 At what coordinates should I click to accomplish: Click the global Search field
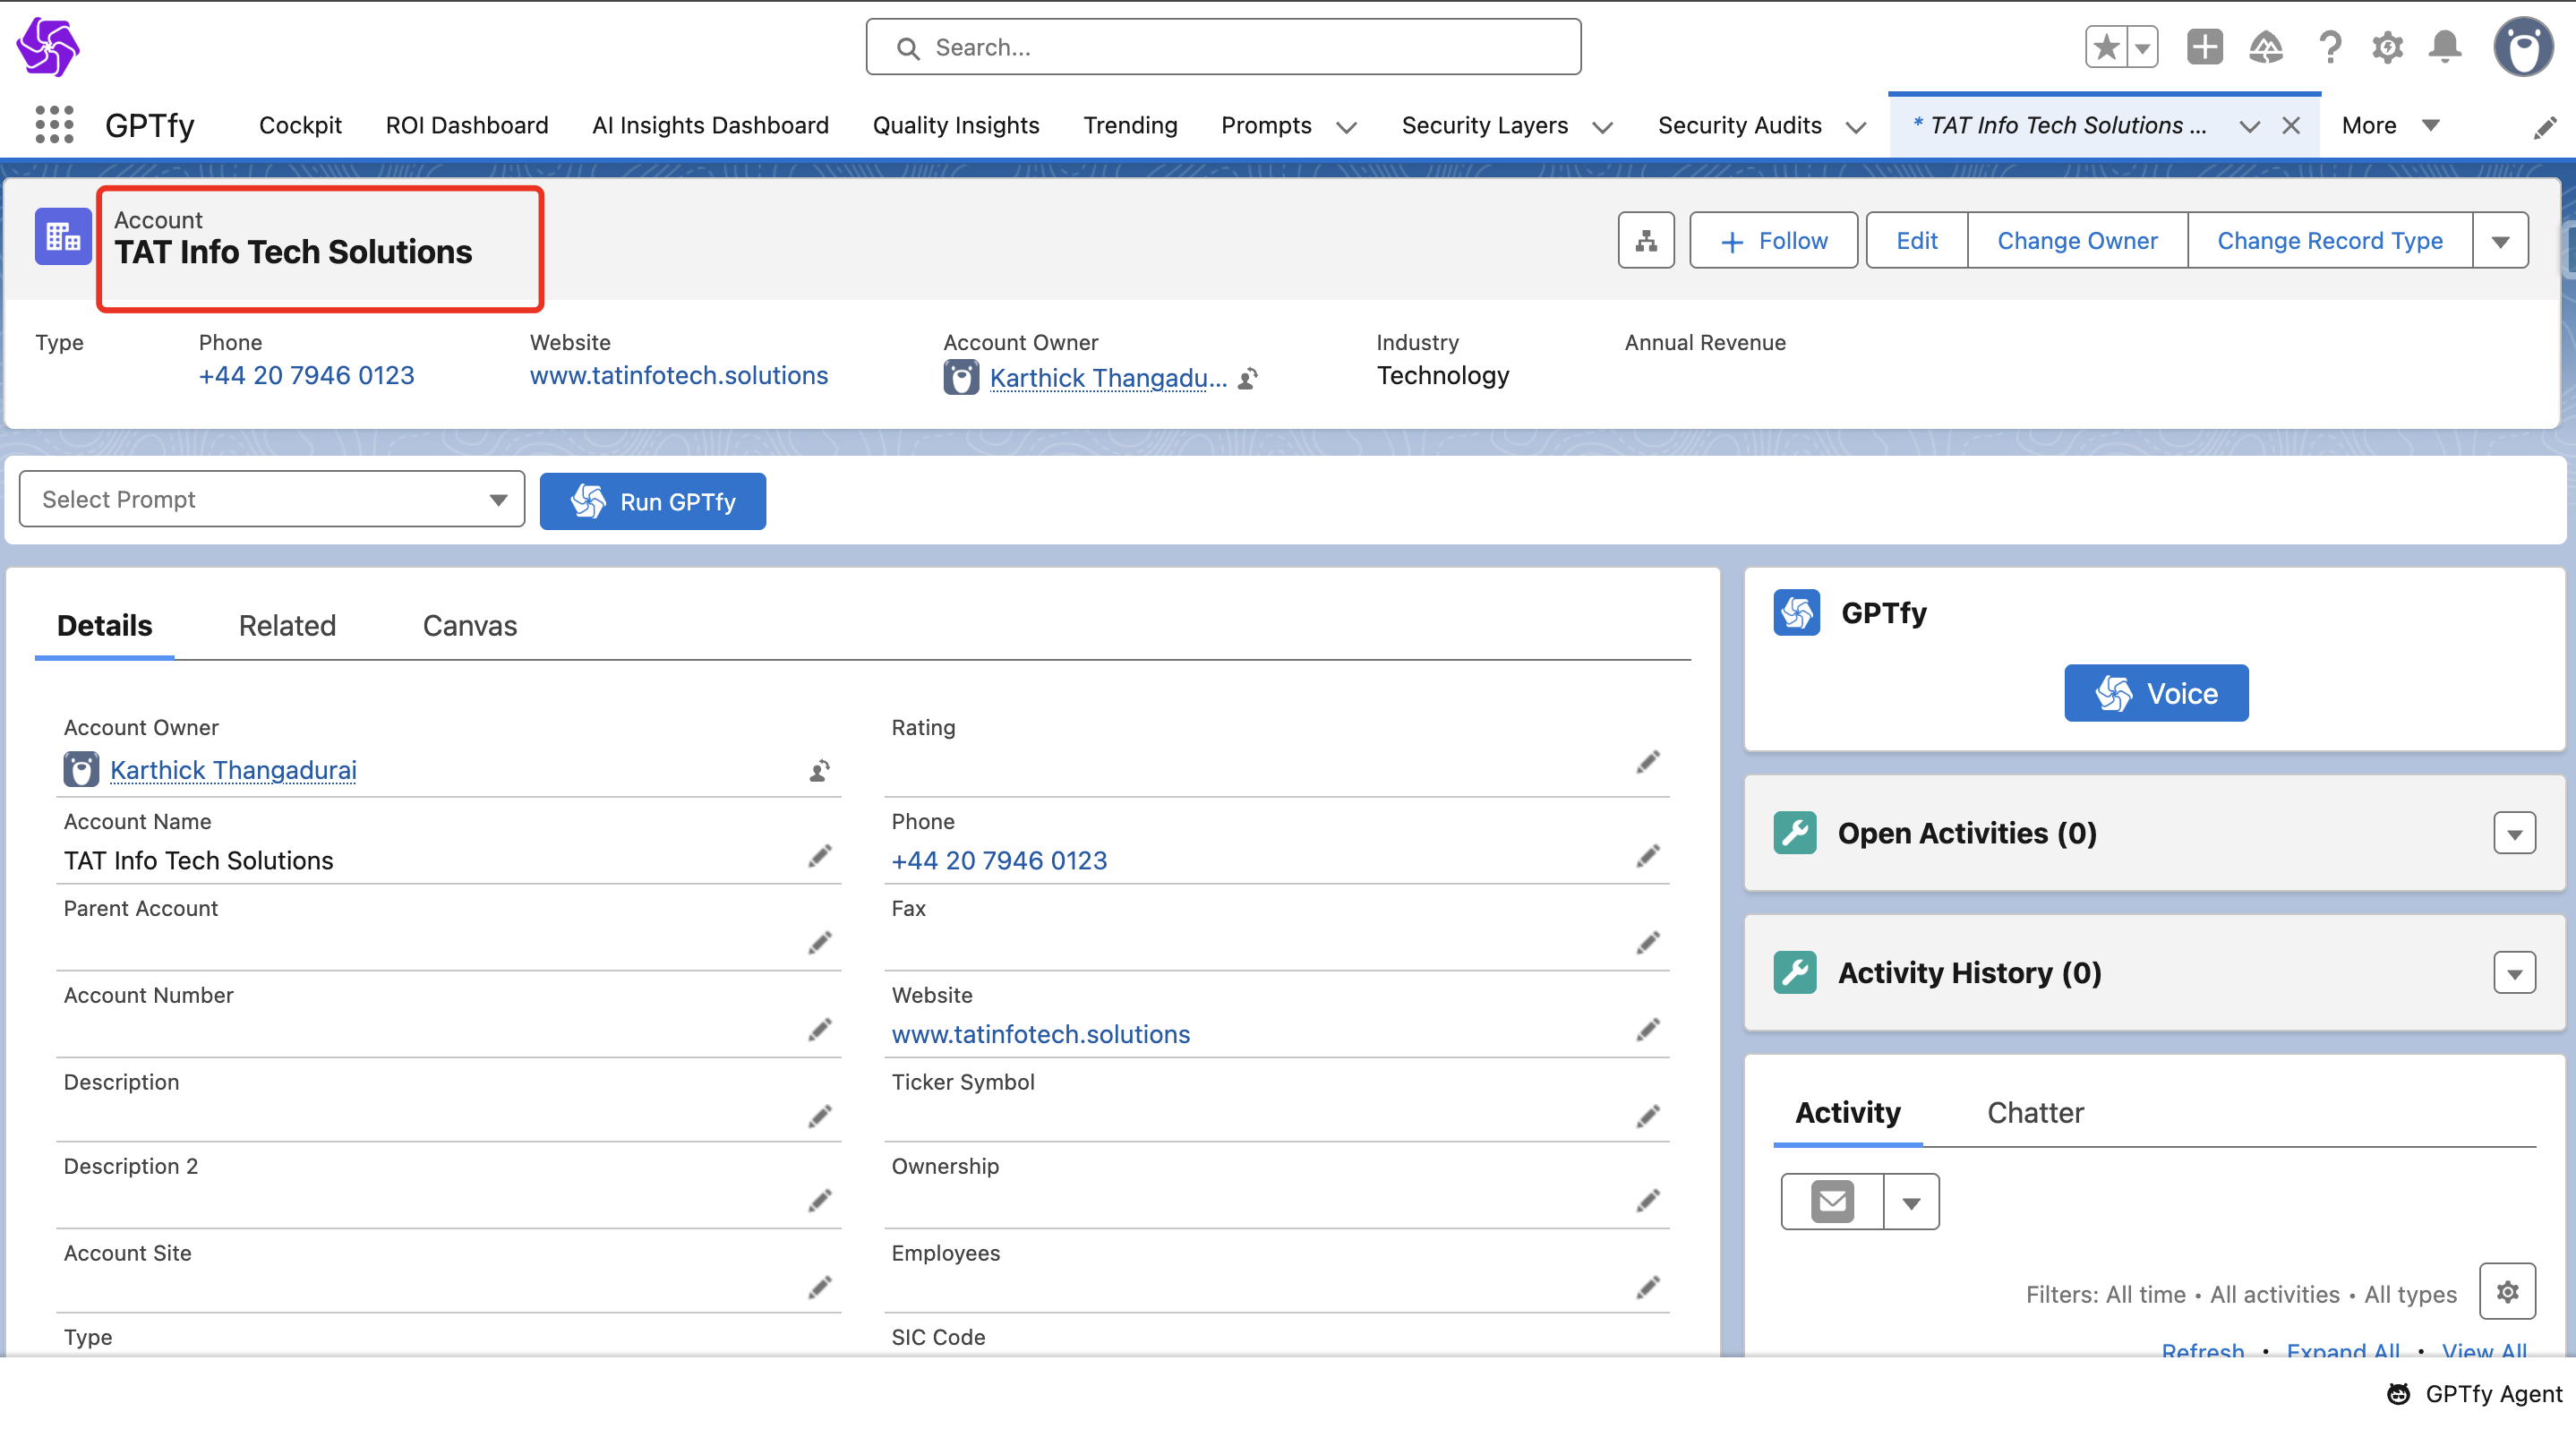(x=1223, y=47)
